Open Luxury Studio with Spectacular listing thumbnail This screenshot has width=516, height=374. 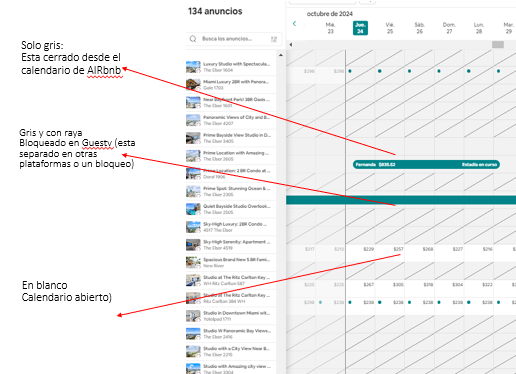click(x=193, y=67)
